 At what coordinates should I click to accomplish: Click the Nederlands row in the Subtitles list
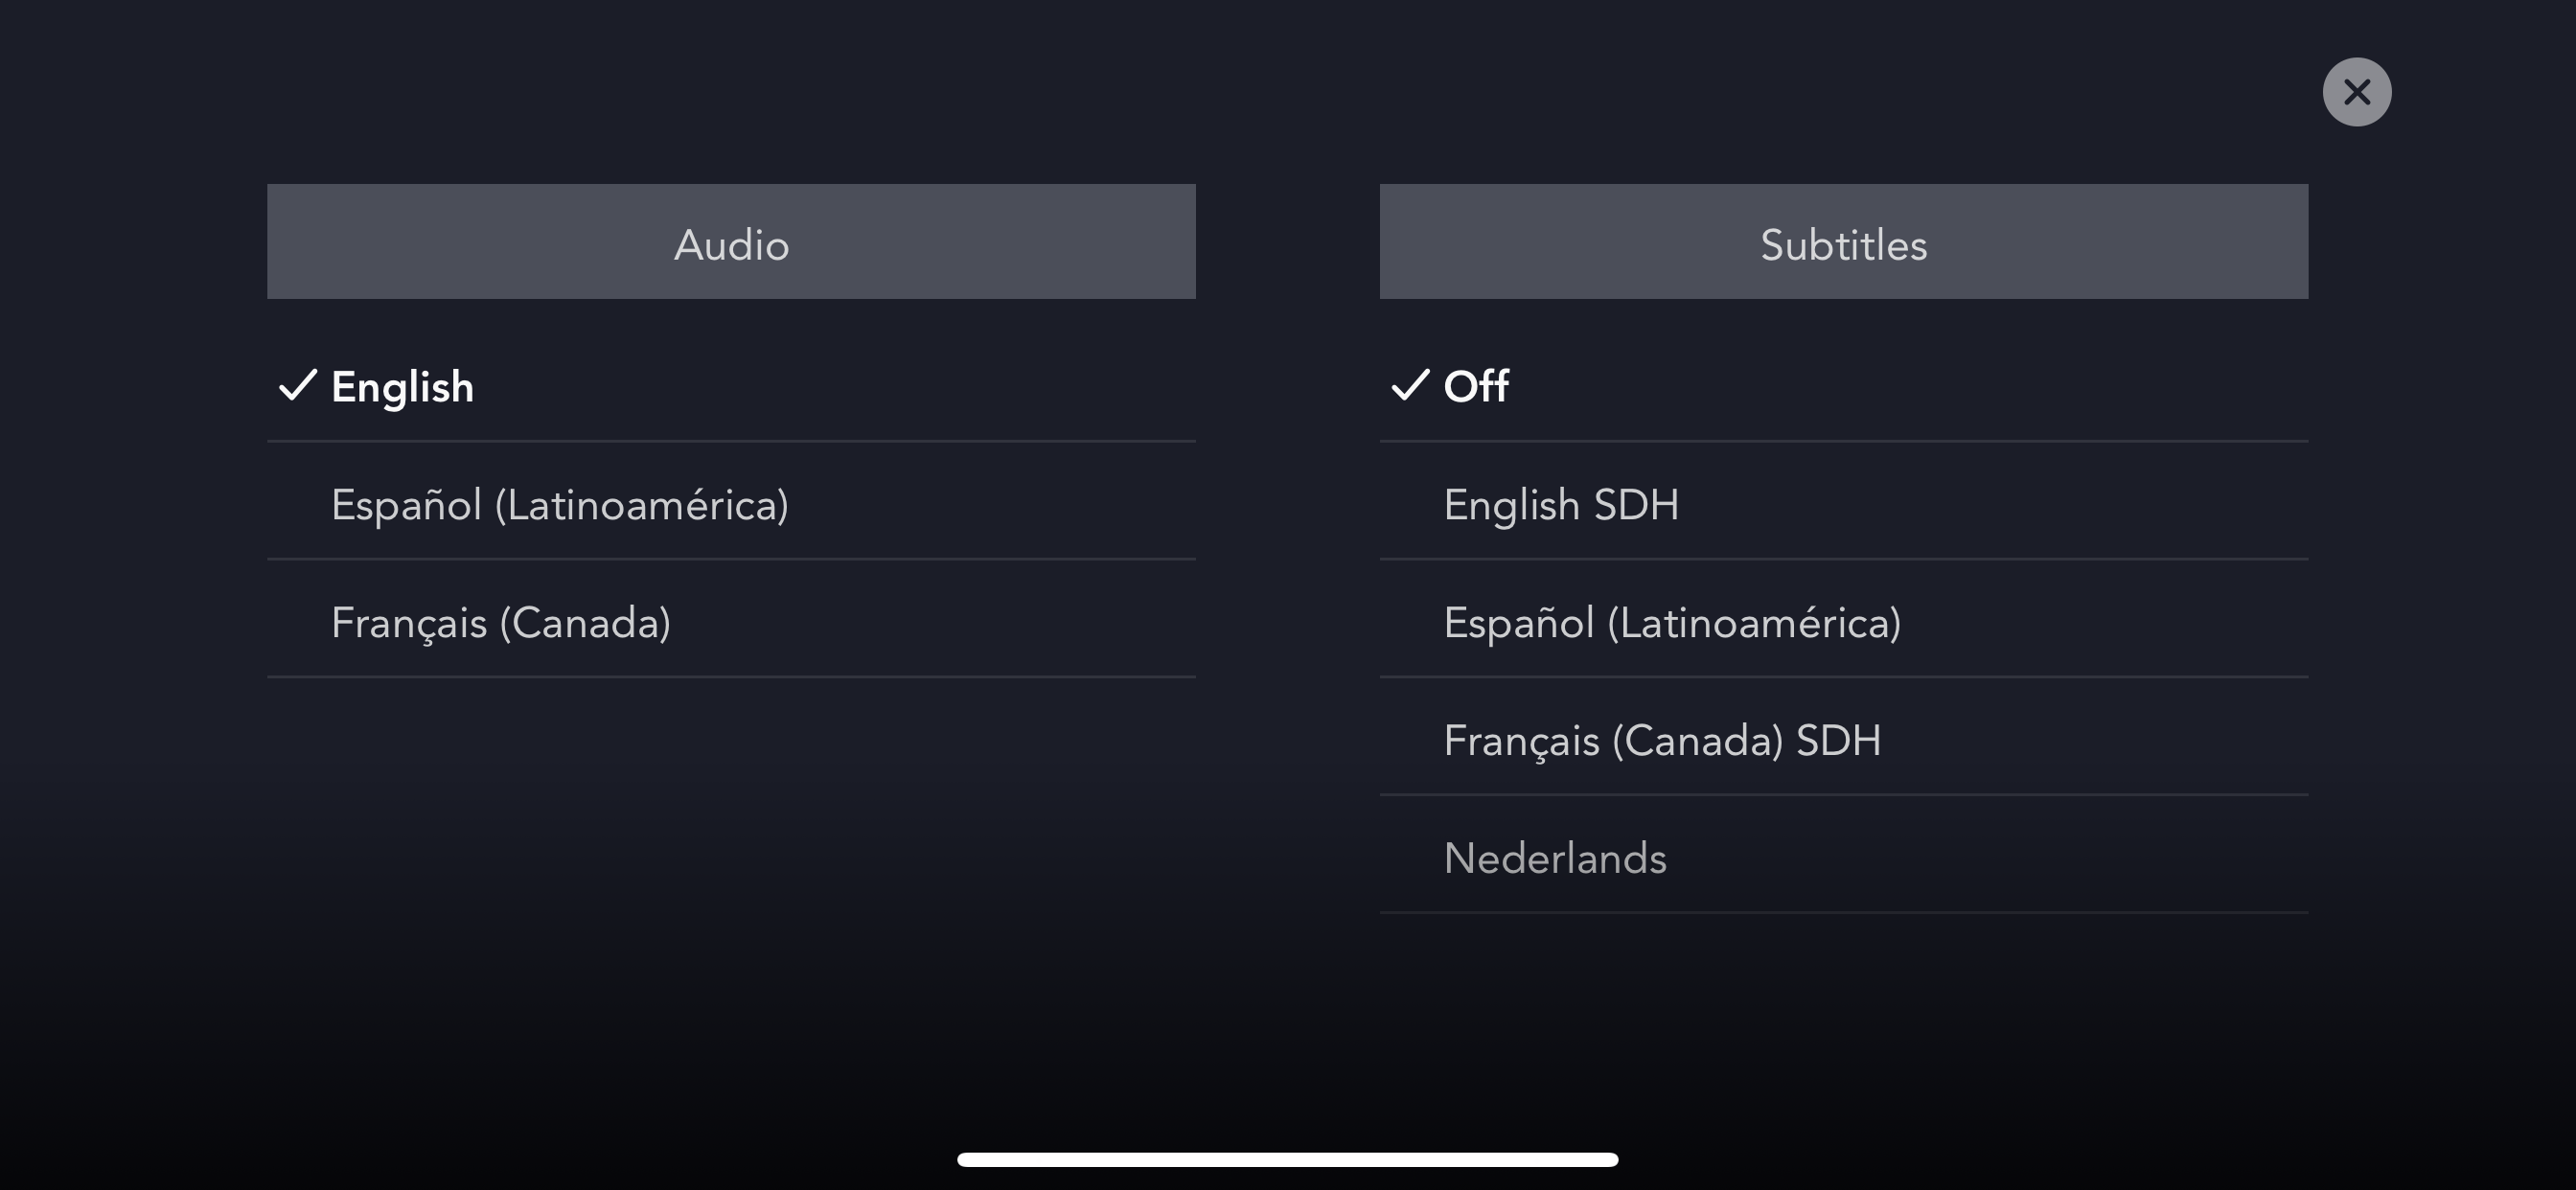[x=1843, y=859]
